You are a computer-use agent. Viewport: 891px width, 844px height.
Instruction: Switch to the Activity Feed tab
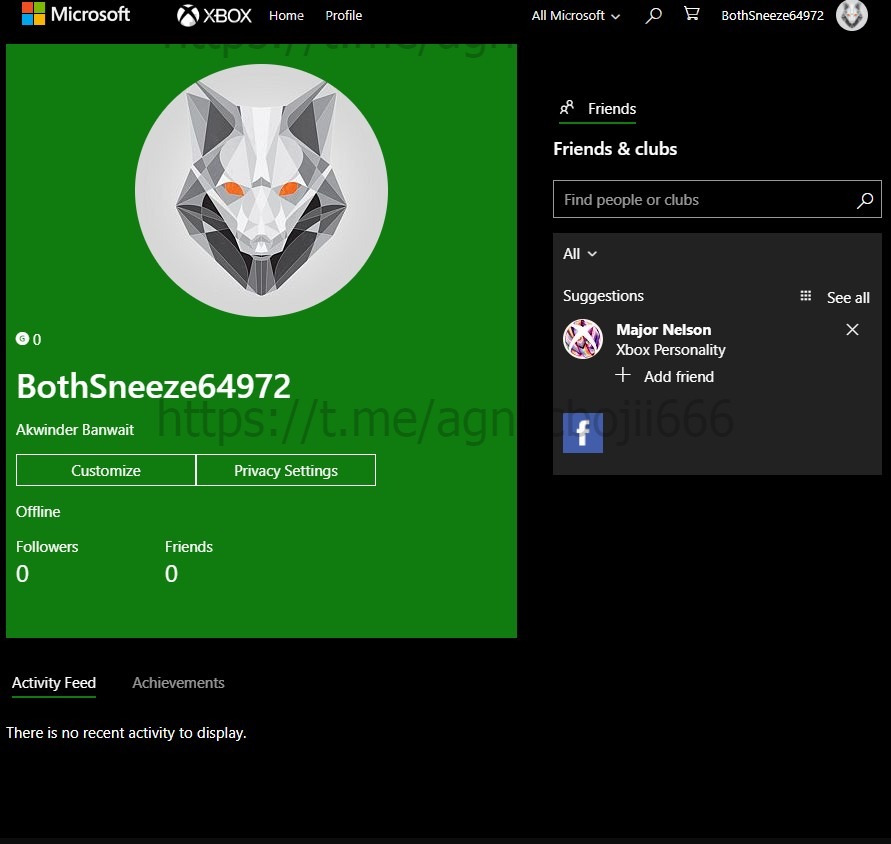click(x=54, y=683)
